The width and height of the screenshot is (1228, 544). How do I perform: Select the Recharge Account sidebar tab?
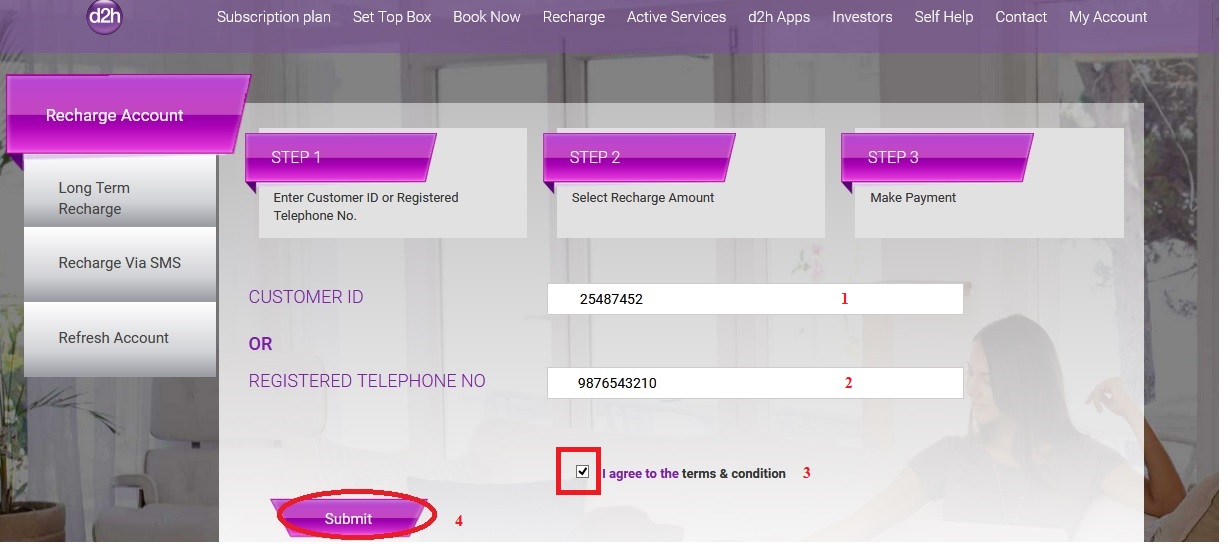click(115, 116)
